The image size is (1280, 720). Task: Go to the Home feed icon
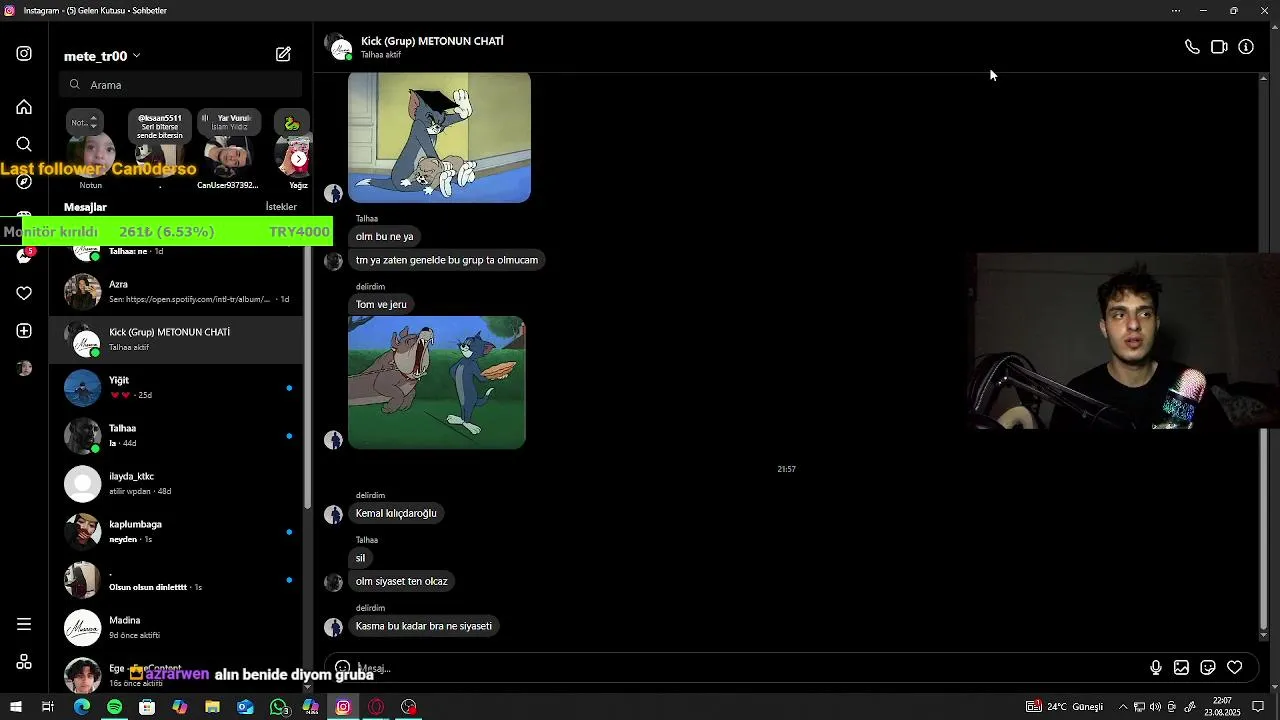(24, 107)
